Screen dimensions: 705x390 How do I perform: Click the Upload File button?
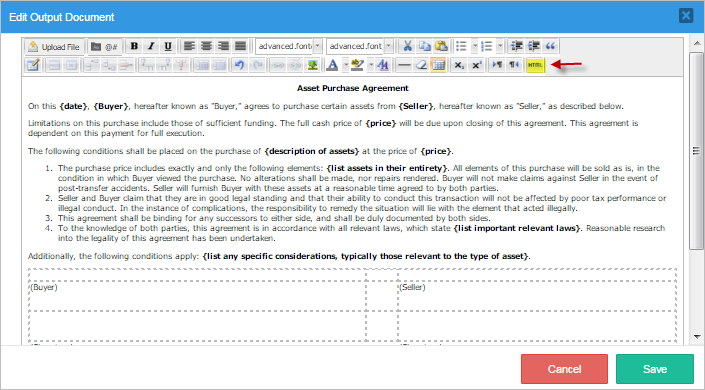click(53, 46)
